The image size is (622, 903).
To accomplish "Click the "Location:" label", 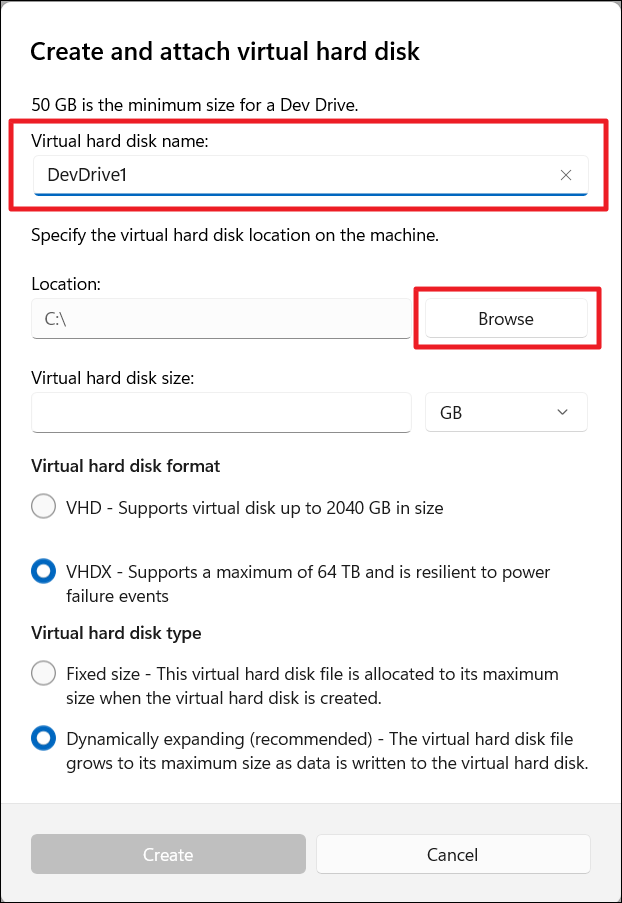I will (66, 284).
